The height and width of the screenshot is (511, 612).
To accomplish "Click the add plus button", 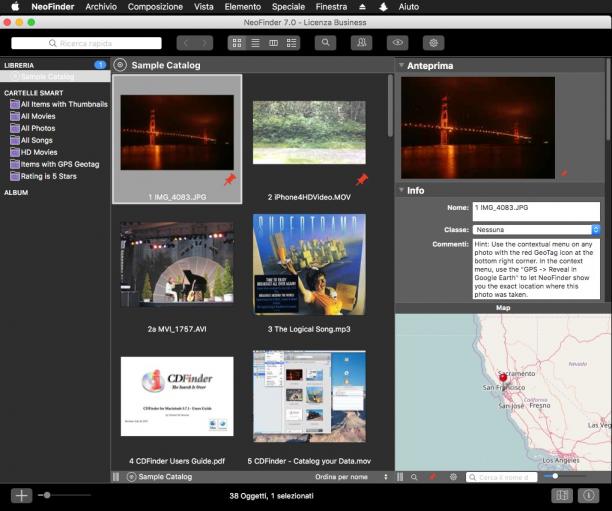I will [21, 495].
